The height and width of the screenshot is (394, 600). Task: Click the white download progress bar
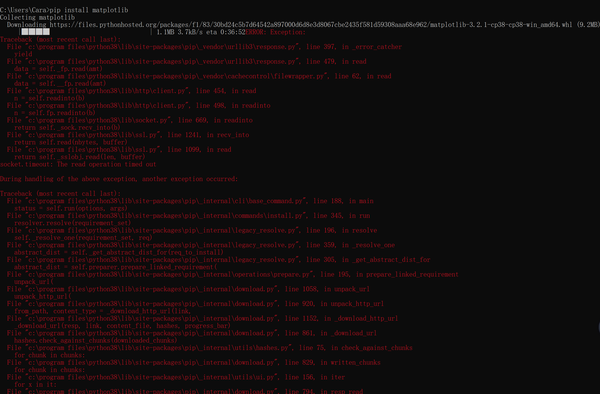(36, 32)
